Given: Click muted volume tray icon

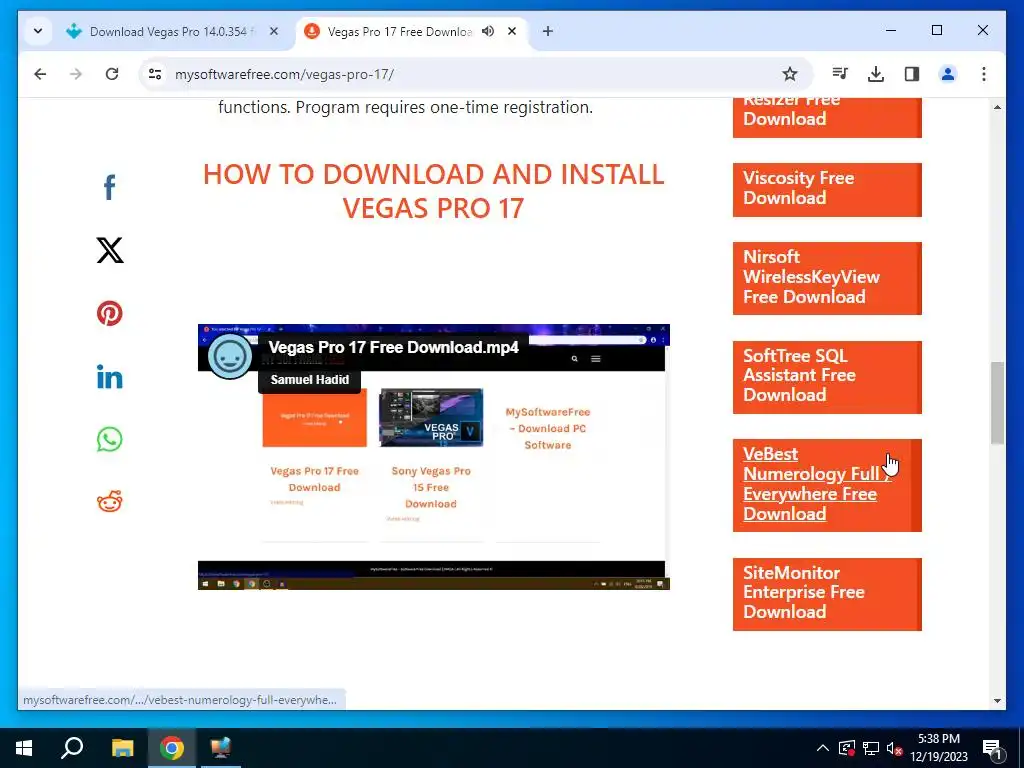Looking at the screenshot, I should click(894, 748).
